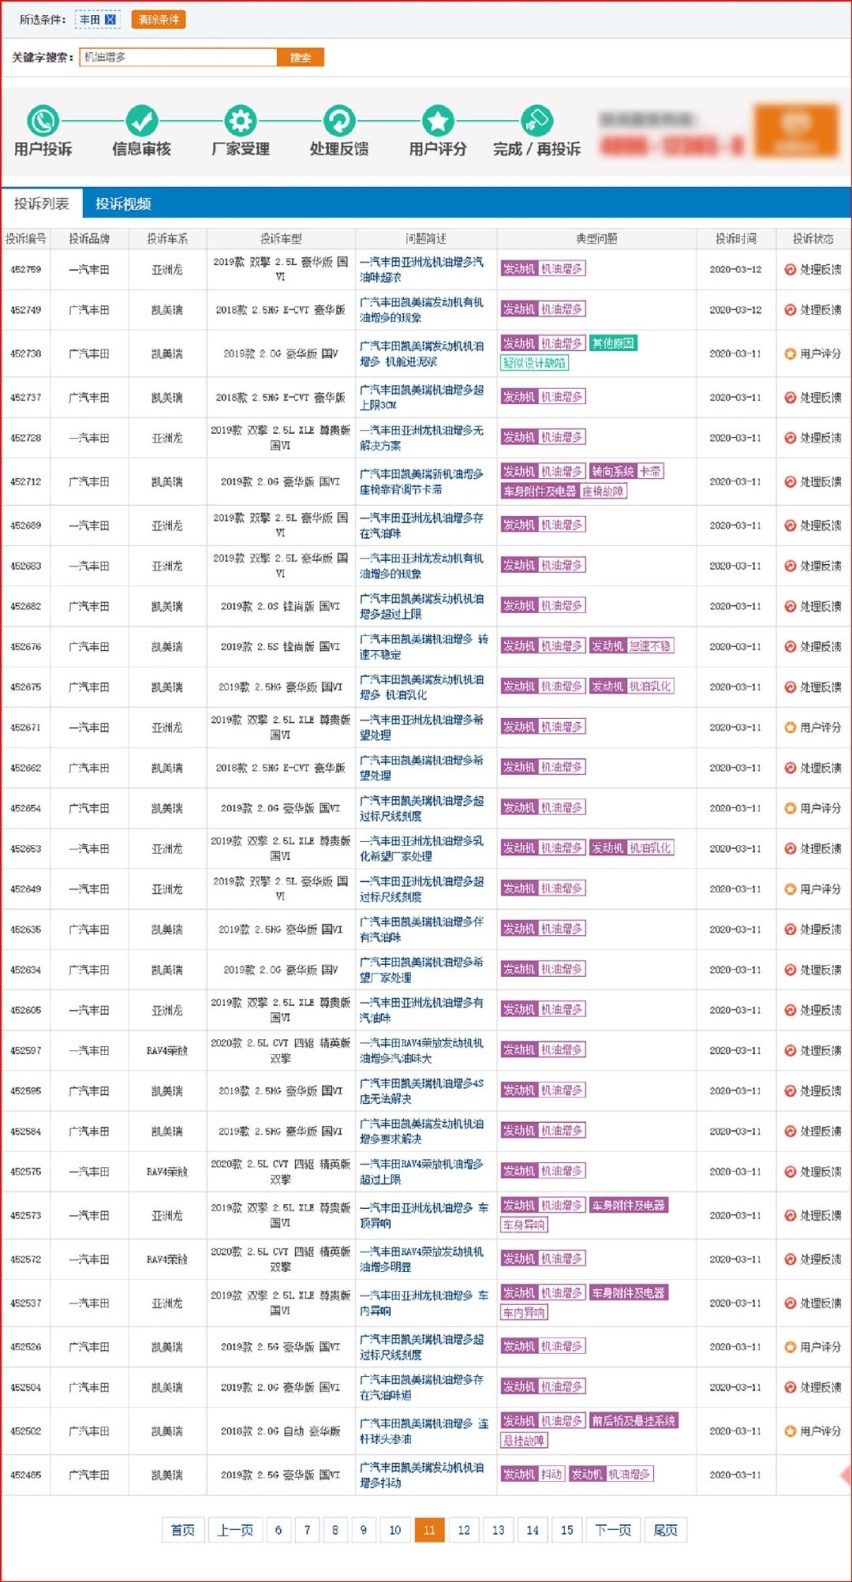Viewport: 852px width, 1582px height.
Task: Click 抖动 tag in row 452485
Action: tap(552, 1474)
